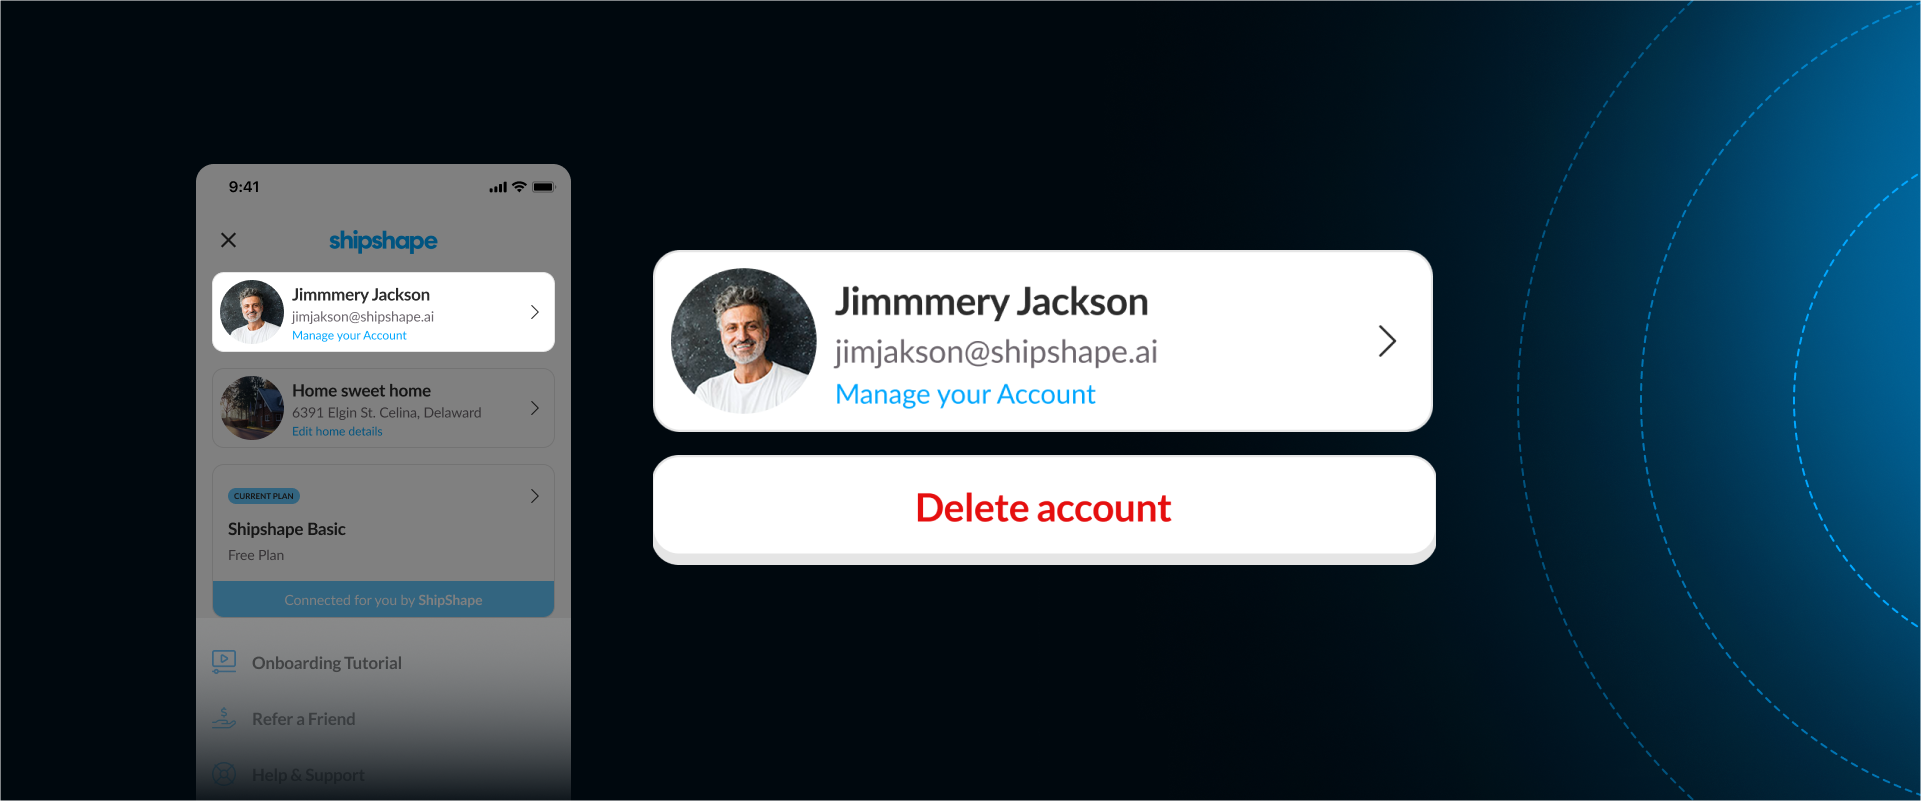The image size is (1921, 801).
Task: Expand the Shipshape Basic plan chevron
Action: click(x=535, y=496)
